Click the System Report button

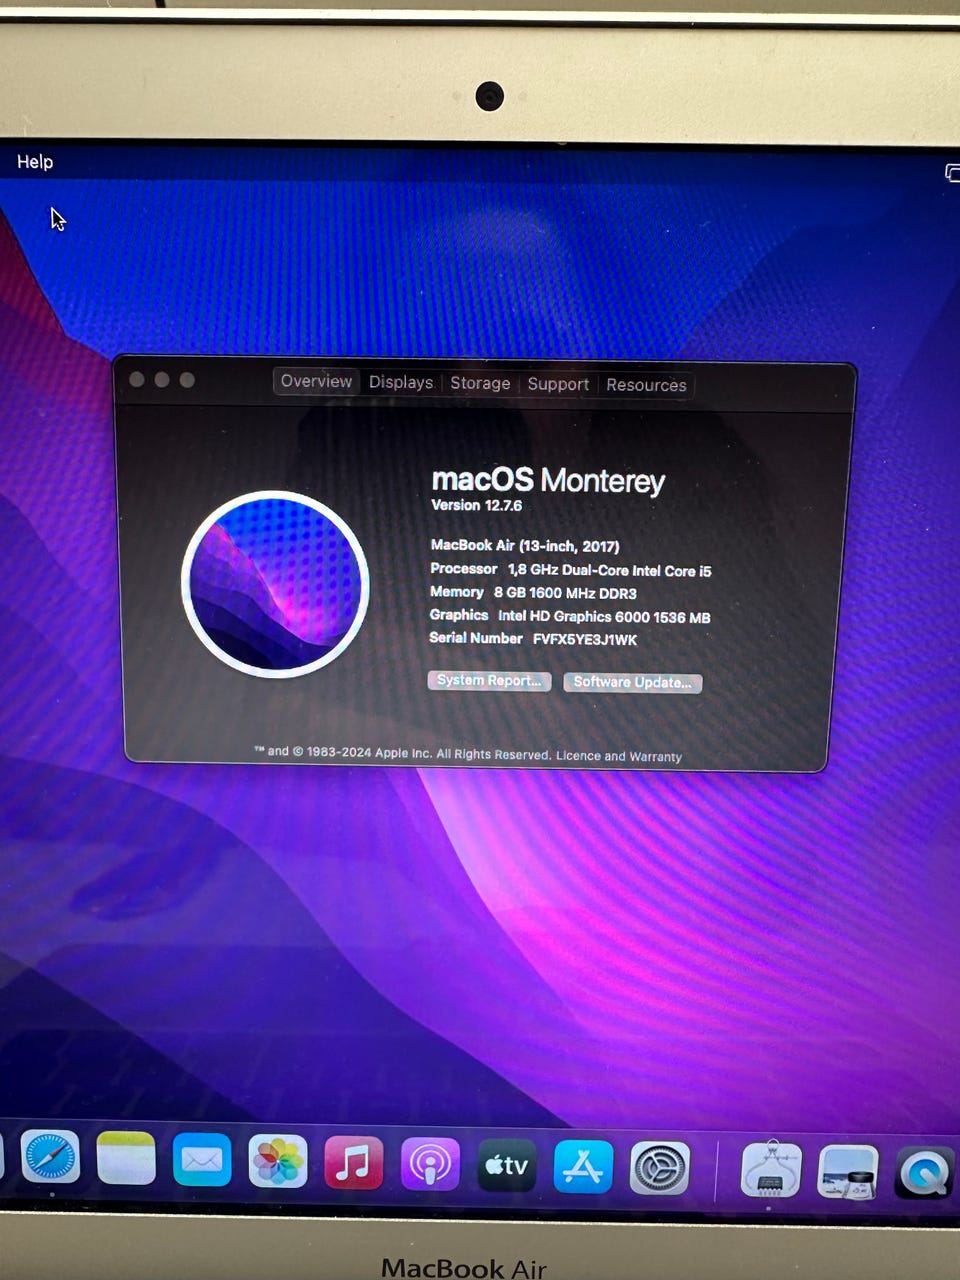pos(490,680)
